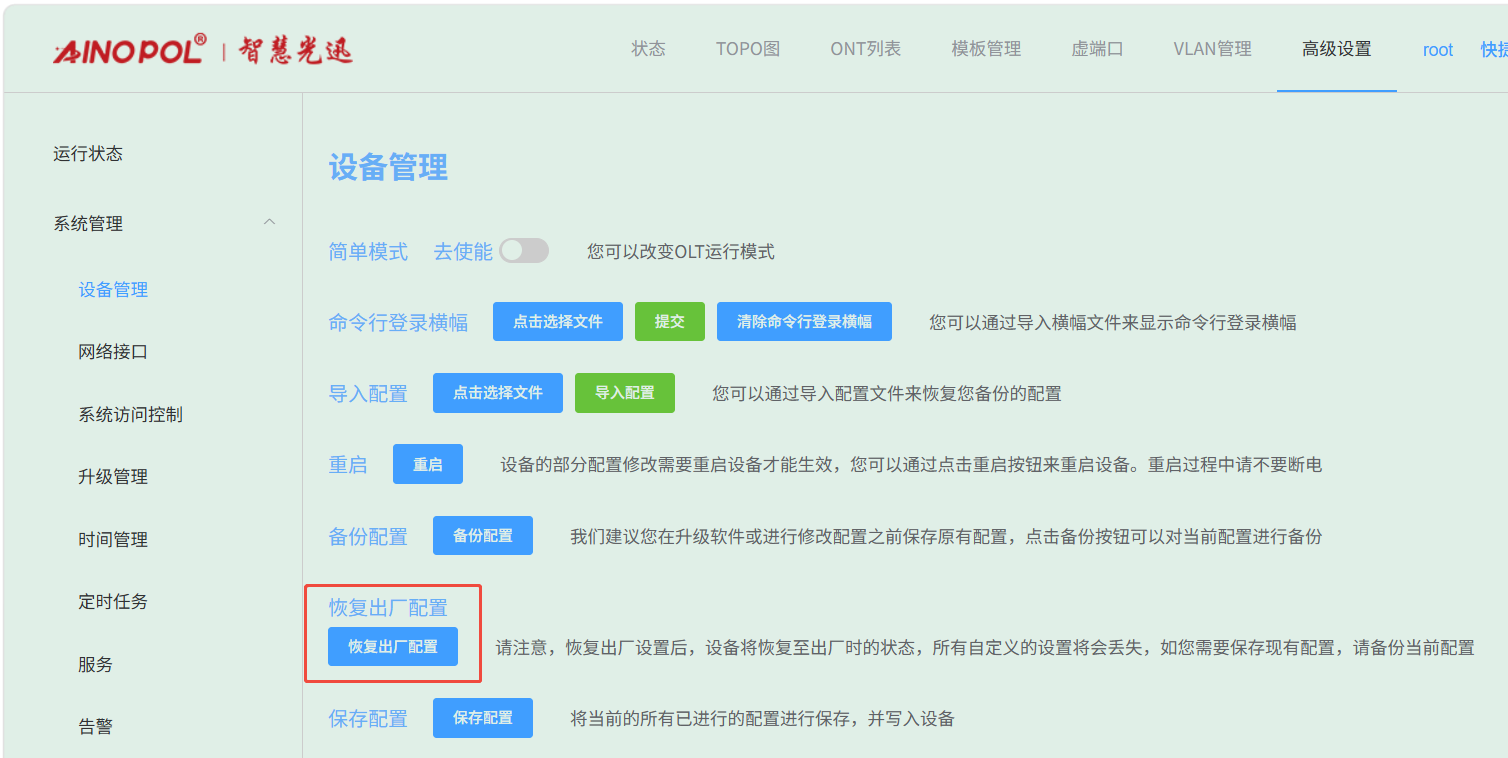Image resolution: width=1508 pixels, height=758 pixels.
Task: Click the green 导入配置 button
Action: pyautogui.click(x=624, y=393)
